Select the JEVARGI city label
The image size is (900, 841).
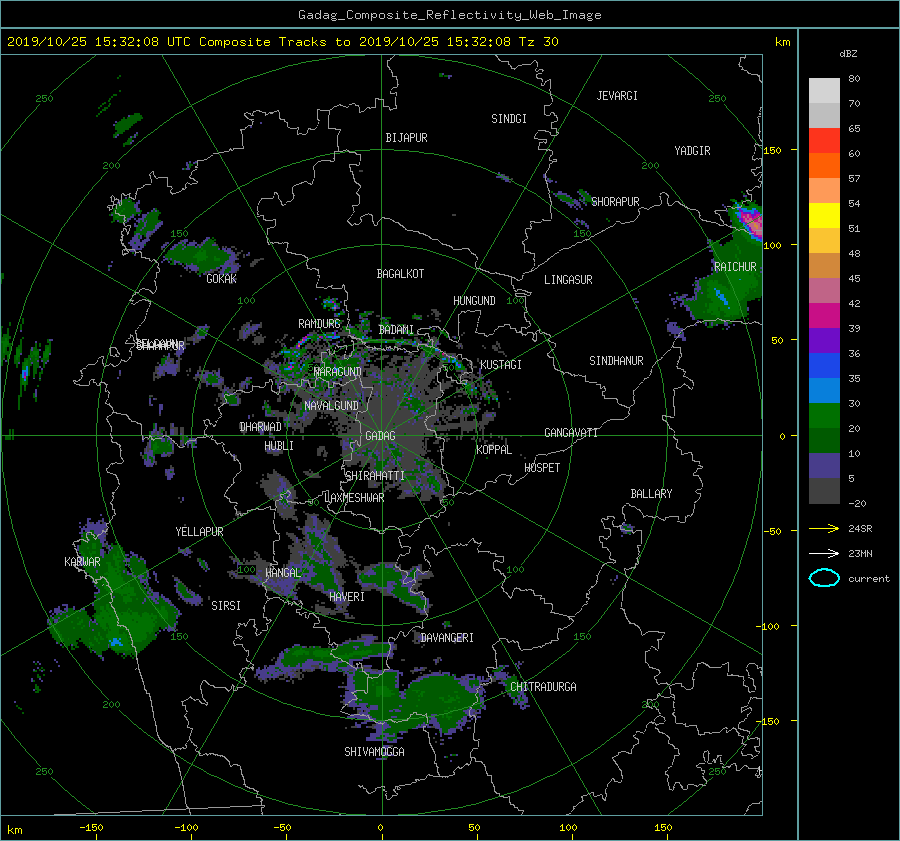pos(617,96)
